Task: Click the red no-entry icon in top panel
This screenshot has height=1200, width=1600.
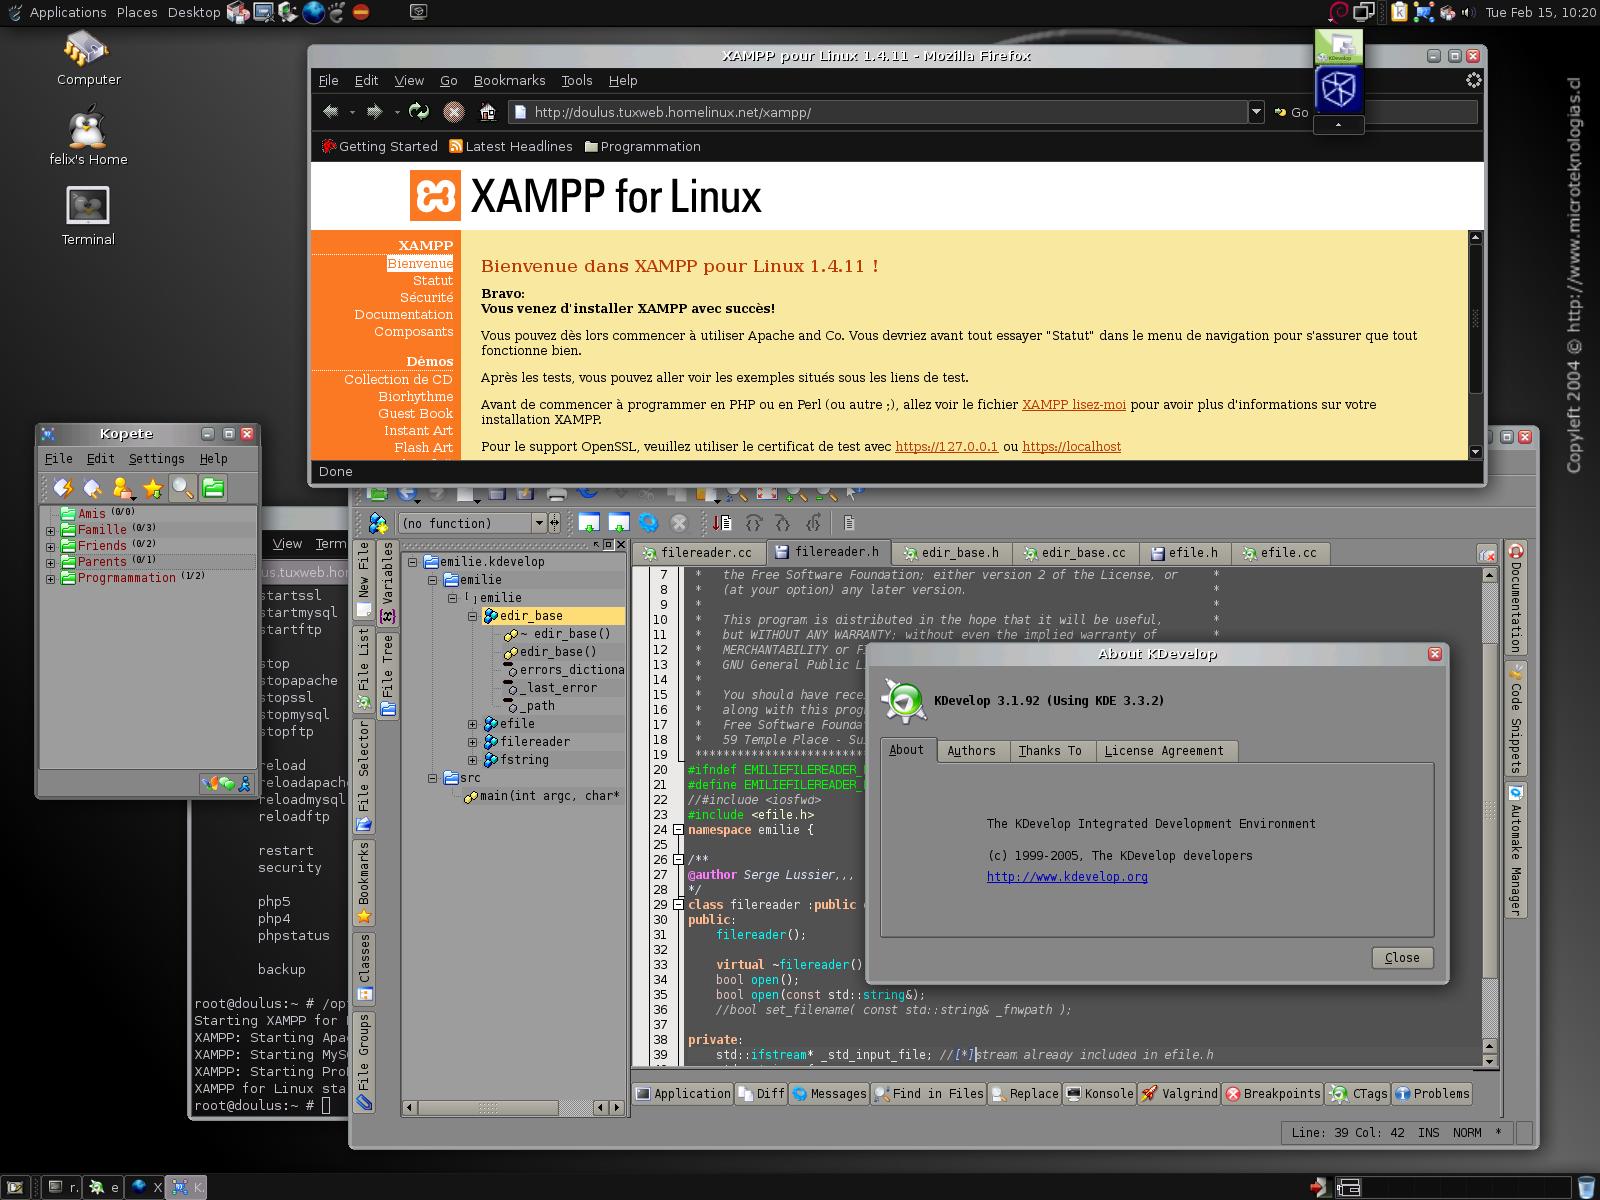Action: pyautogui.click(x=362, y=12)
